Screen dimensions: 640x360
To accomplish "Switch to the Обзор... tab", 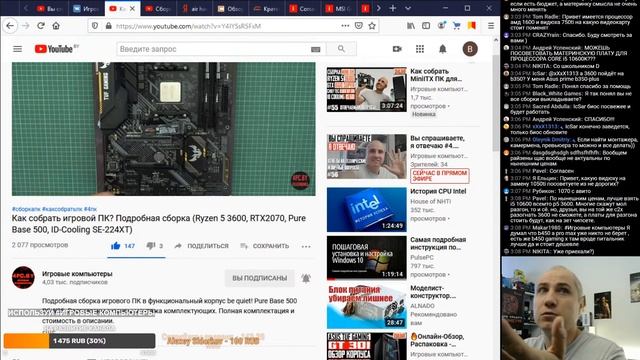I will 230,9.
